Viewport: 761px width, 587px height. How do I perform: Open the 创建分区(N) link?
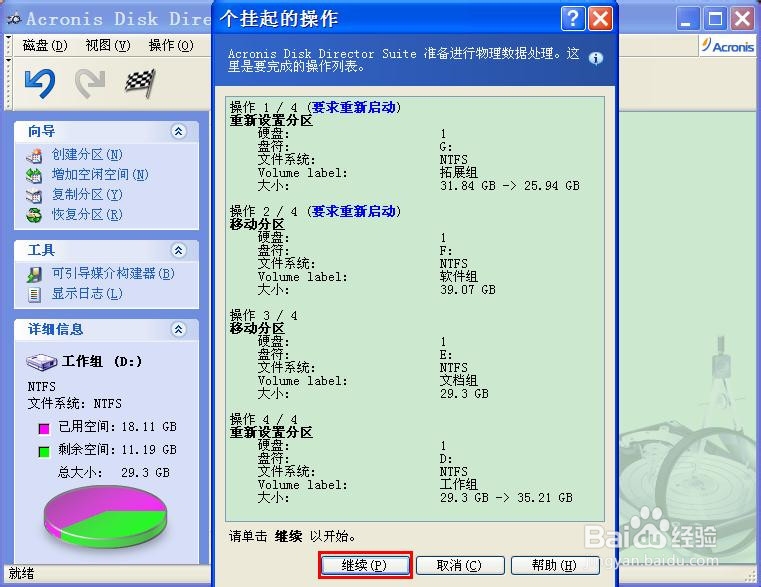tap(87, 155)
